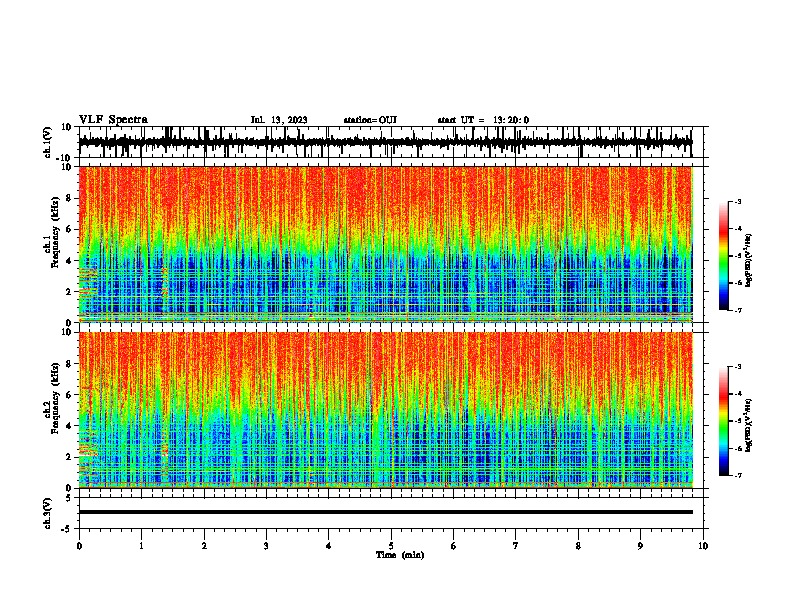Click the ch.2 spectrogram "6" kHz tick label
The height and width of the screenshot is (612, 792).
pos(69,394)
